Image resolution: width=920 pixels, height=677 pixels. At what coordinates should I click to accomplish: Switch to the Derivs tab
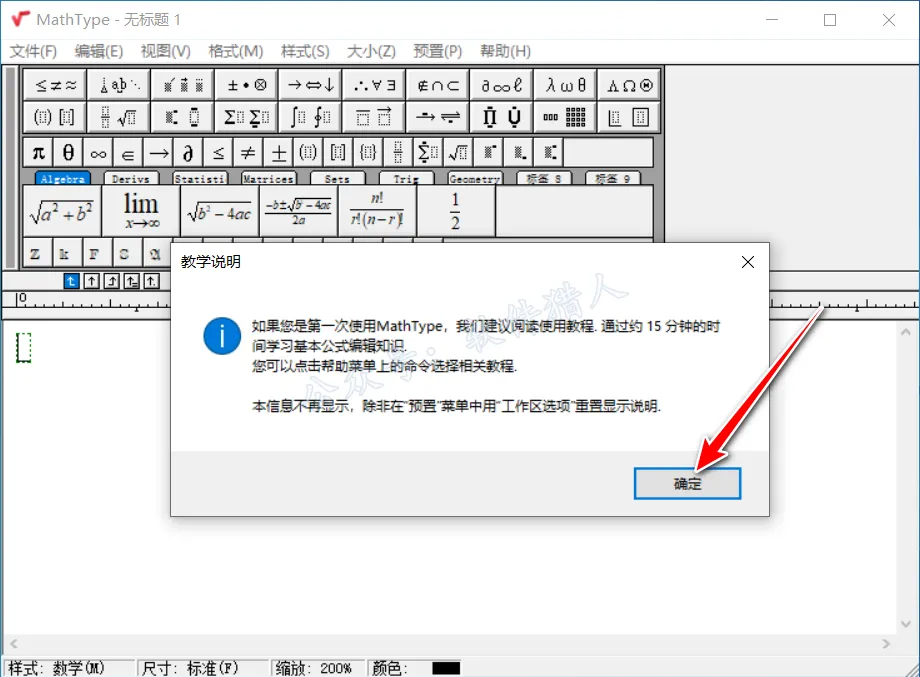click(x=131, y=178)
